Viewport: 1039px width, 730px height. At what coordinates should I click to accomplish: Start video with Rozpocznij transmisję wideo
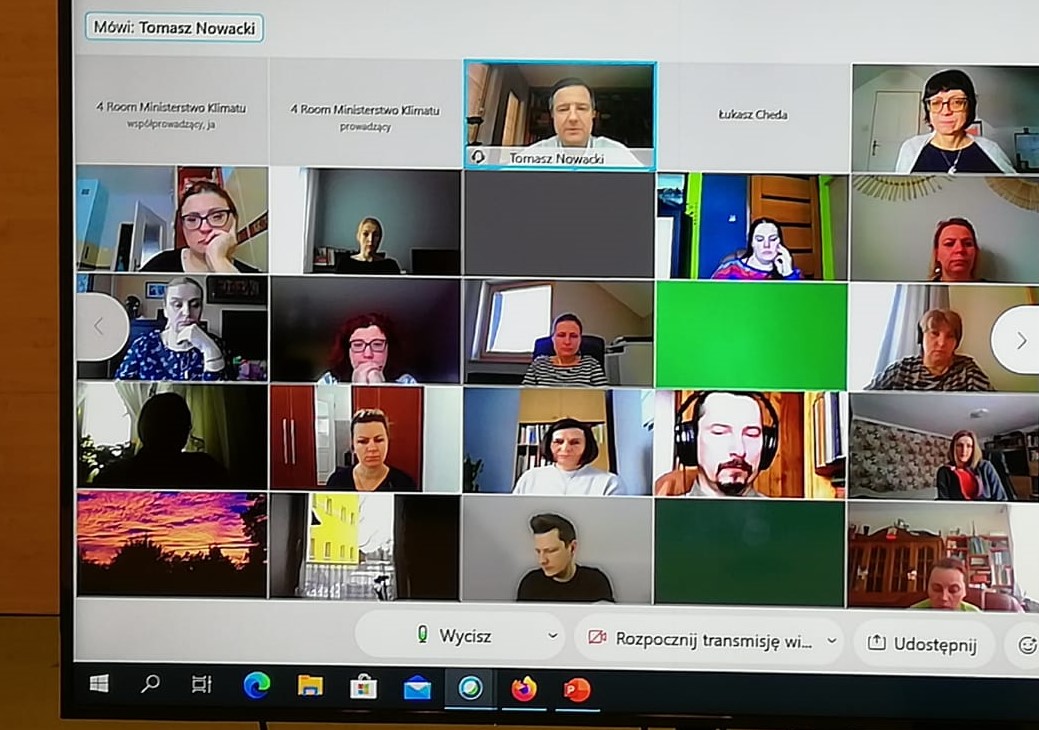click(x=702, y=640)
